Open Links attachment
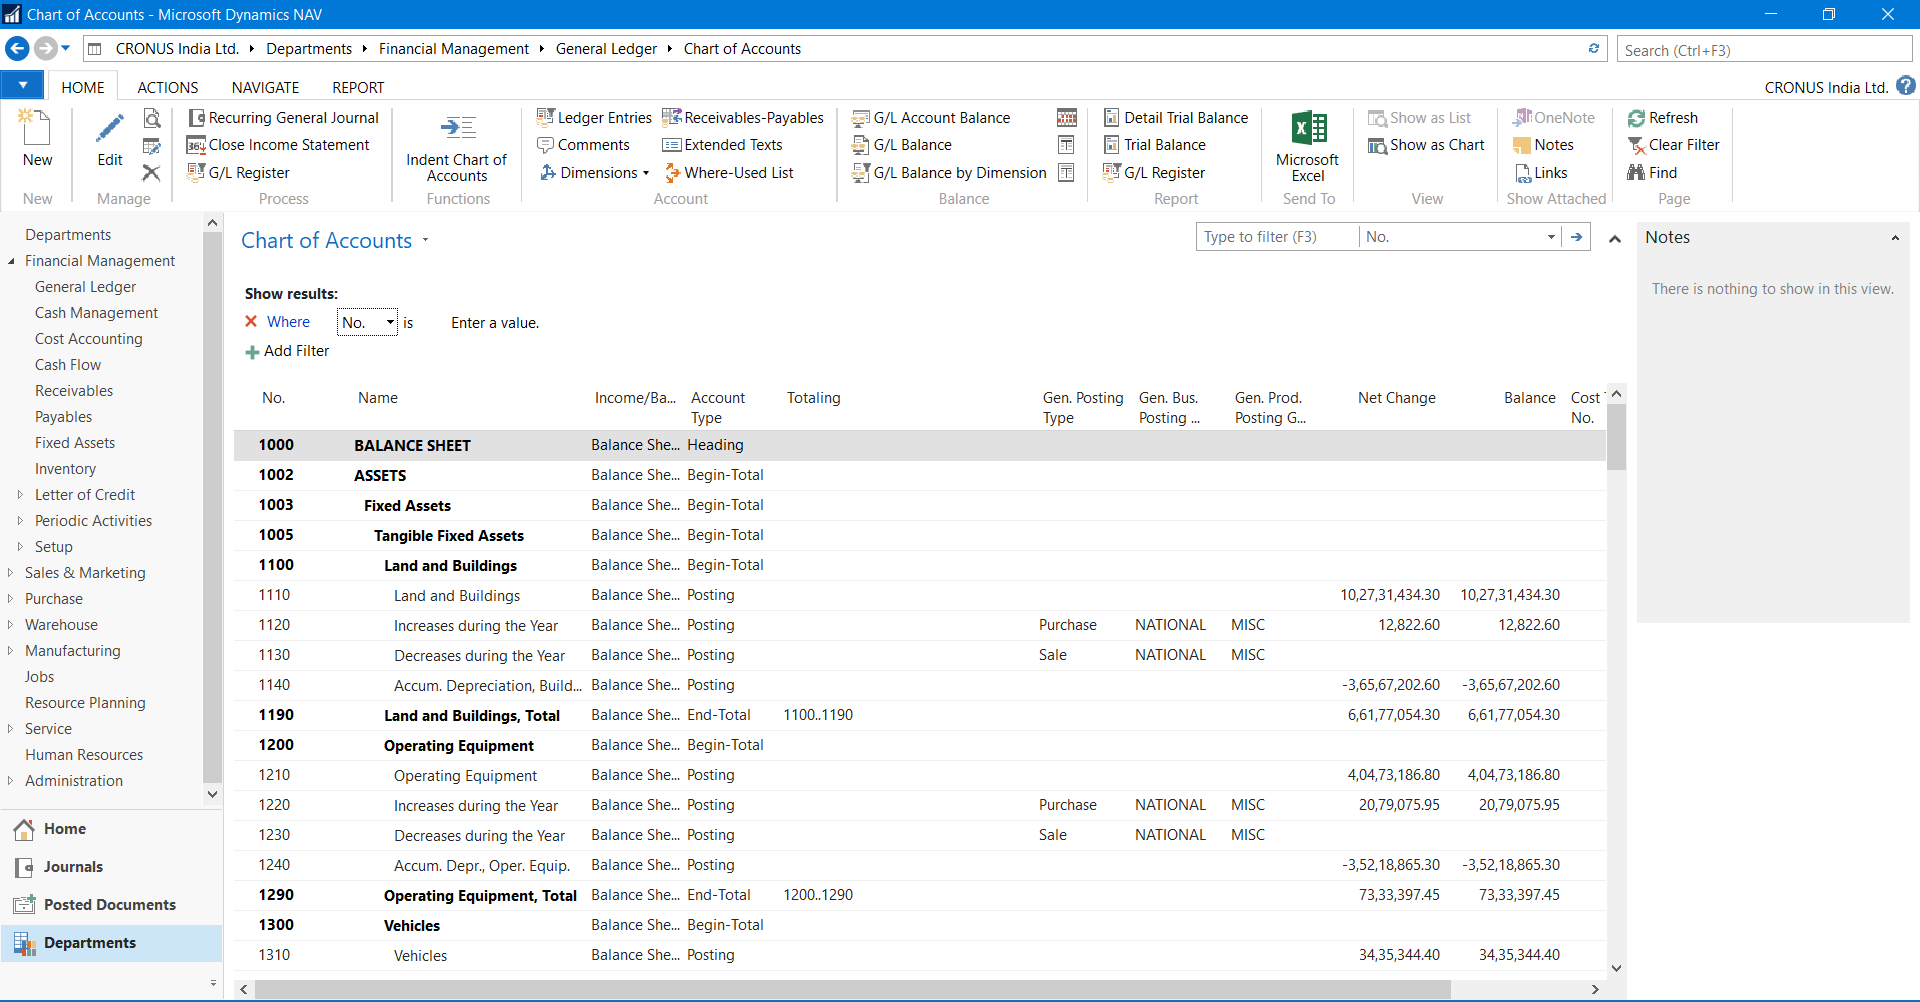 pyautogui.click(x=1541, y=173)
